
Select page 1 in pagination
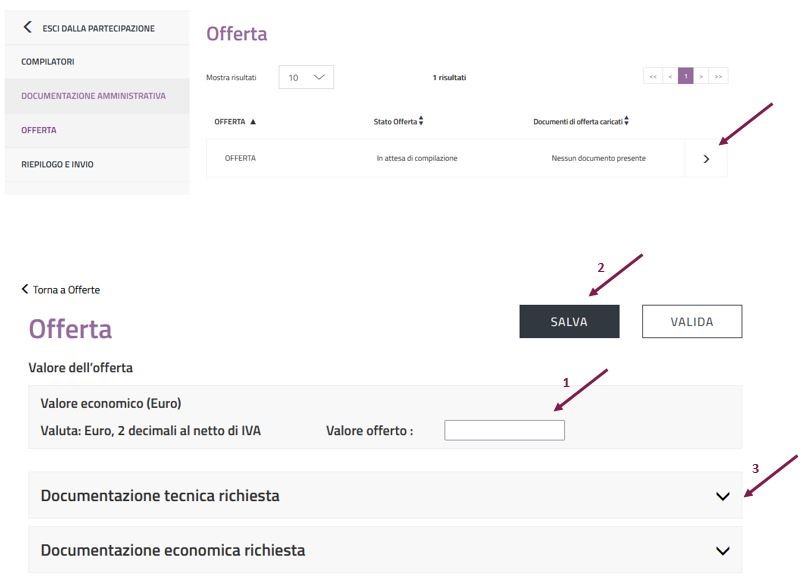click(686, 77)
